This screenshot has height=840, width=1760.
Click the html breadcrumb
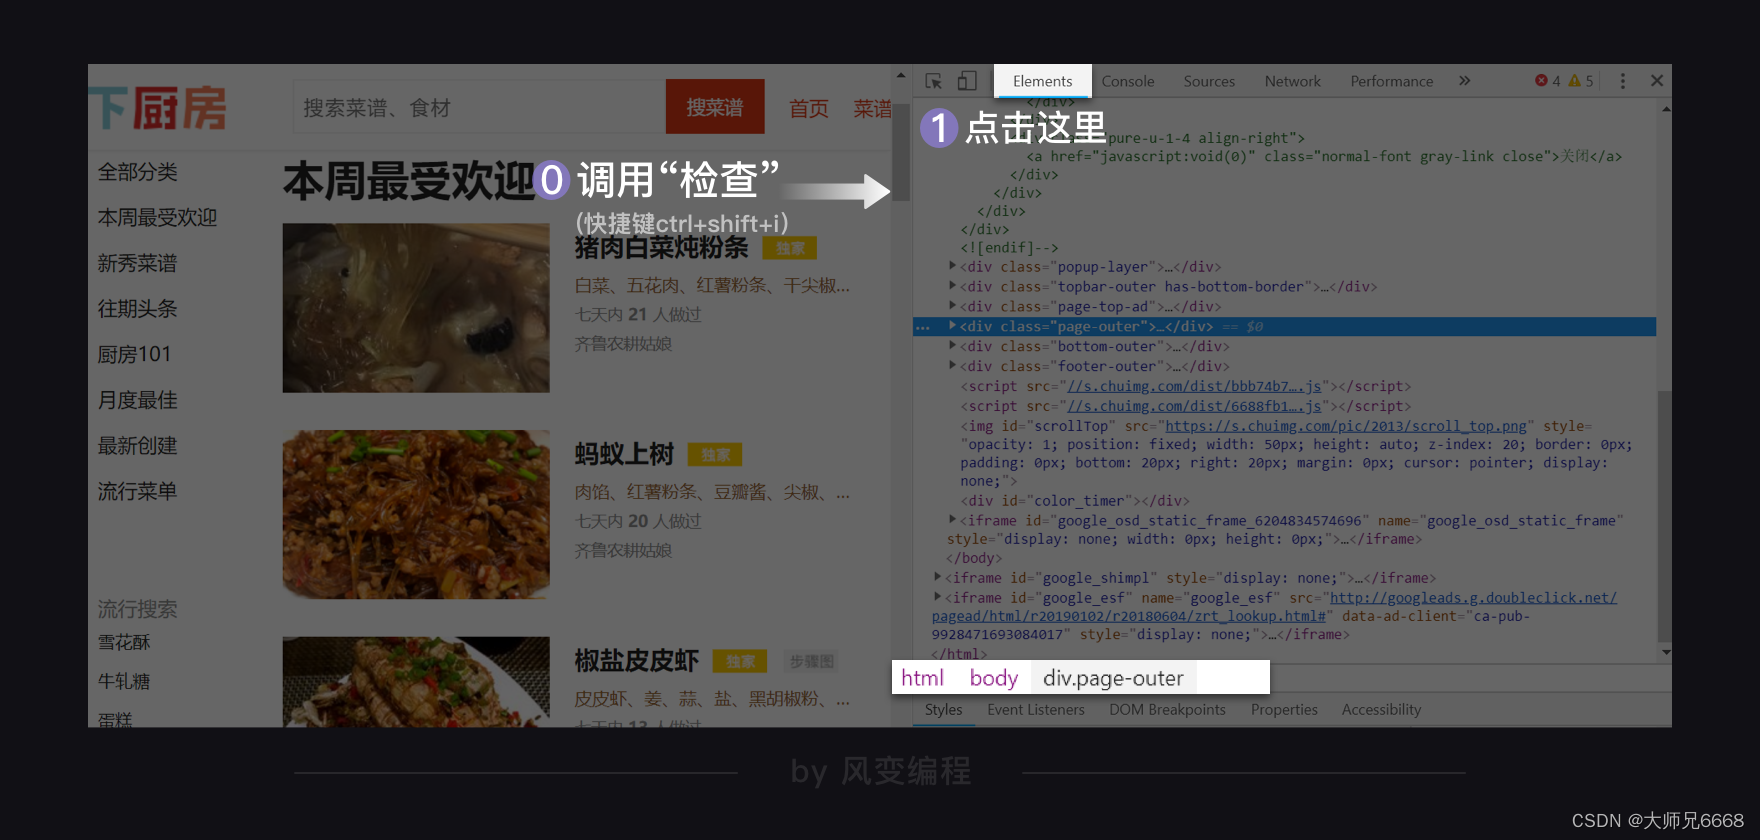[922, 678]
